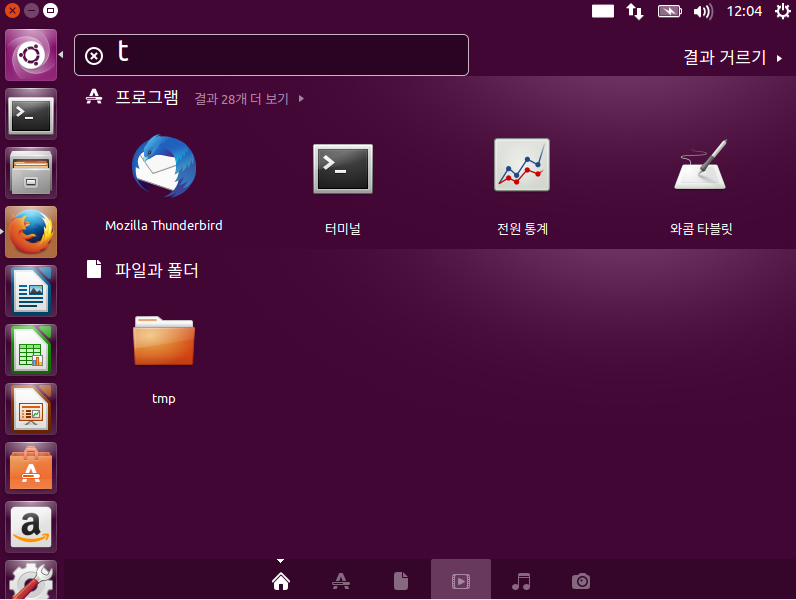Open the sound volume indicator
The height and width of the screenshot is (600, 796).
[703, 11]
